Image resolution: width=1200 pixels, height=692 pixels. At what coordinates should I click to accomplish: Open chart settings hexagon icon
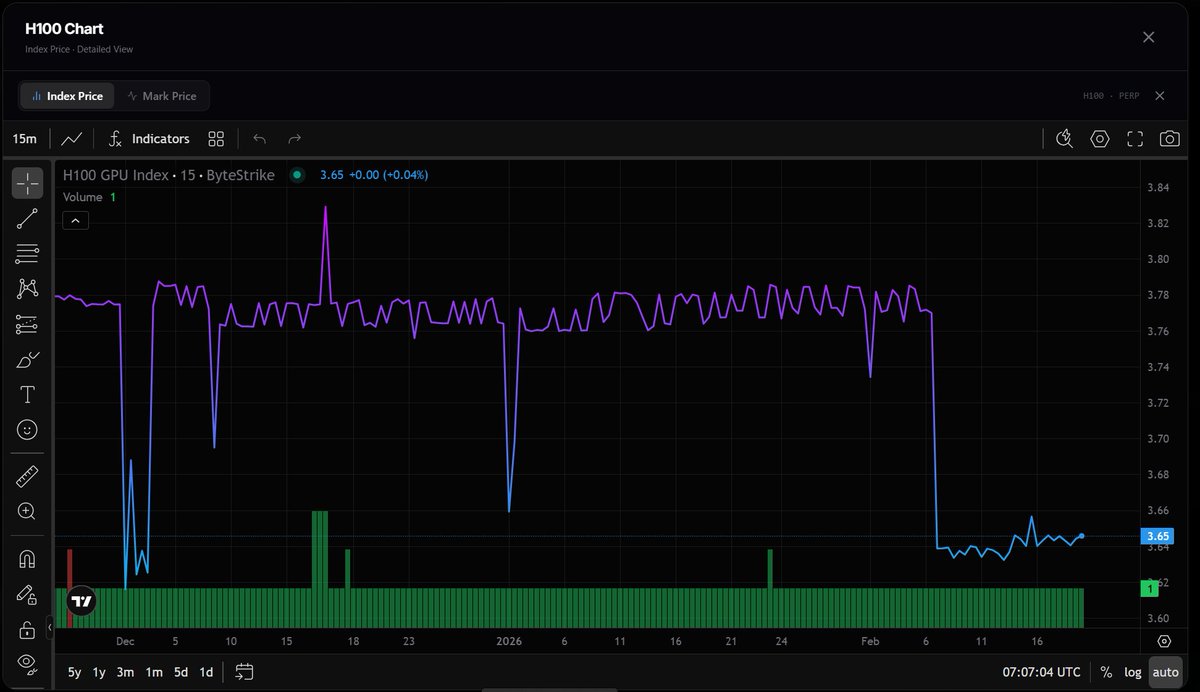click(x=1100, y=139)
